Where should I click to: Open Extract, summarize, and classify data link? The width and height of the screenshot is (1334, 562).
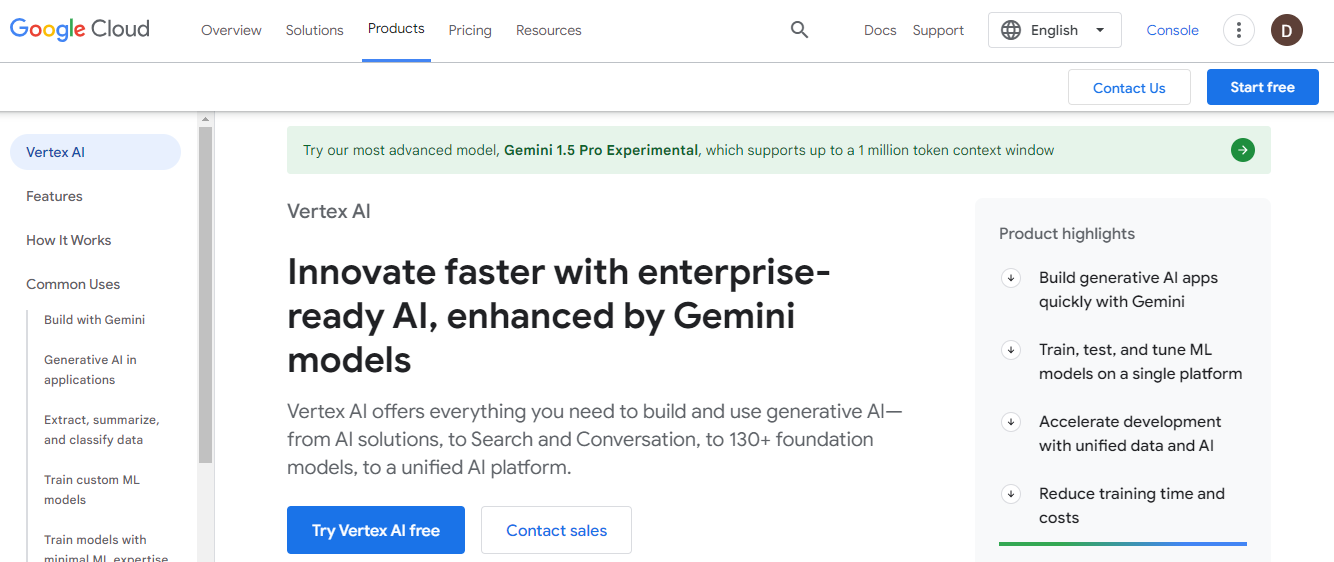pyautogui.click(x=101, y=430)
